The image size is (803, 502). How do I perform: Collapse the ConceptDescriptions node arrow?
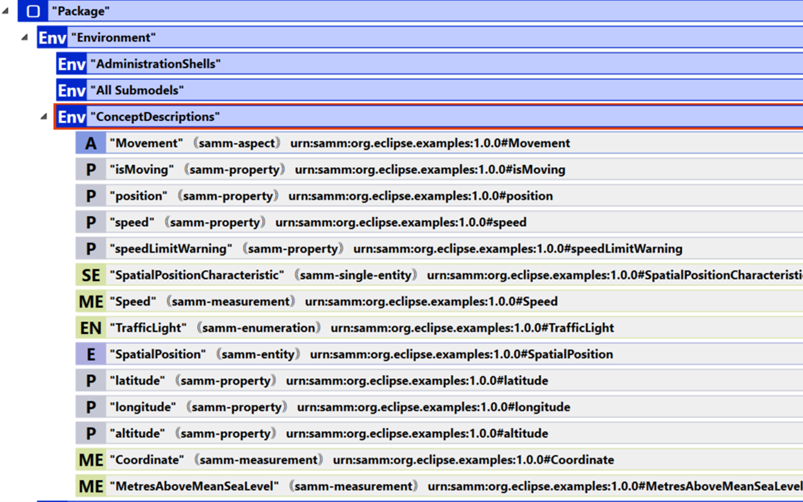point(44,116)
